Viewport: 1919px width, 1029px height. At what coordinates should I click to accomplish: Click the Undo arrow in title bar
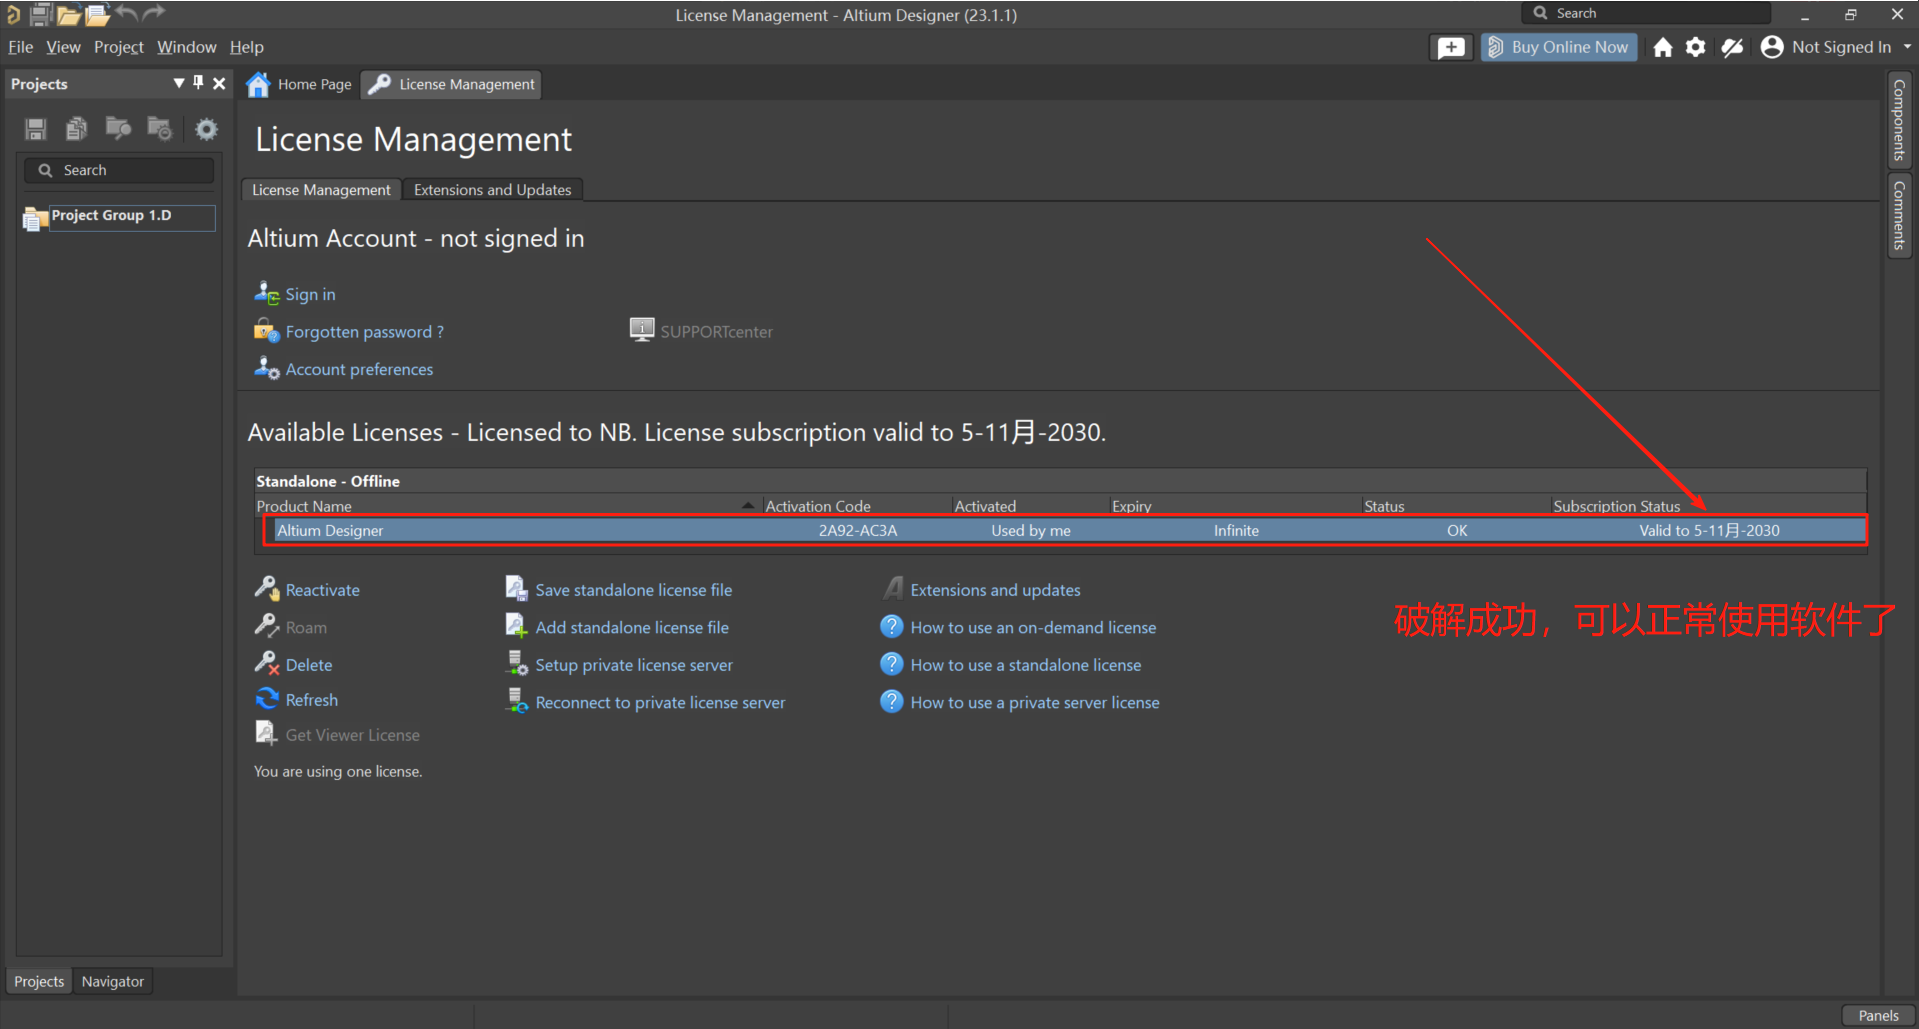pyautogui.click(x=127, y=13)
